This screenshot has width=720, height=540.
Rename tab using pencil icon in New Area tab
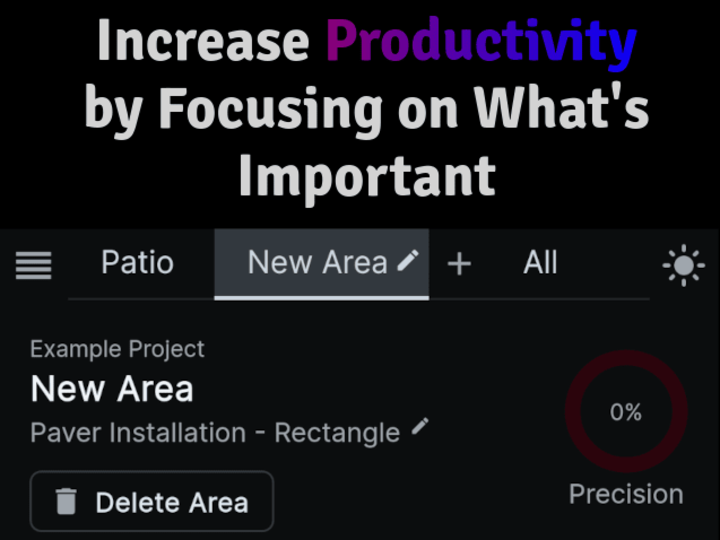pyautogui.click(x=408, y=260)
